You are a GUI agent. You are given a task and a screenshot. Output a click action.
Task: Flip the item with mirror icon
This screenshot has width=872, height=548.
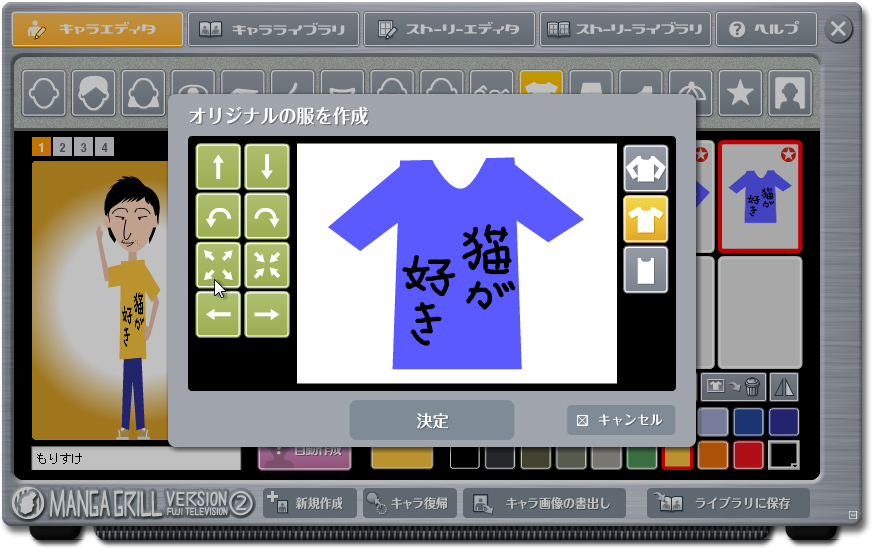[784, 387]
